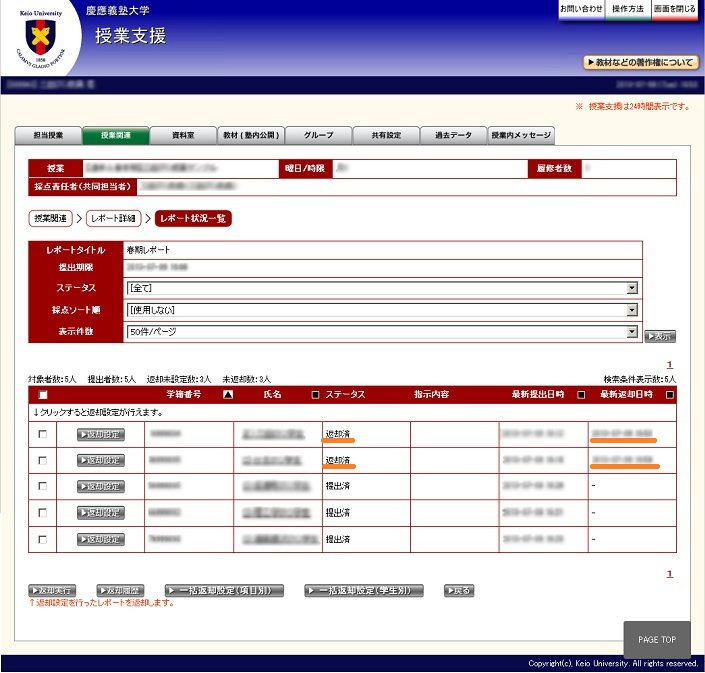Screen dimensions: 705x673
Task: Sort by 学籍番号 using the triangle icon
Action: point(227,395)
